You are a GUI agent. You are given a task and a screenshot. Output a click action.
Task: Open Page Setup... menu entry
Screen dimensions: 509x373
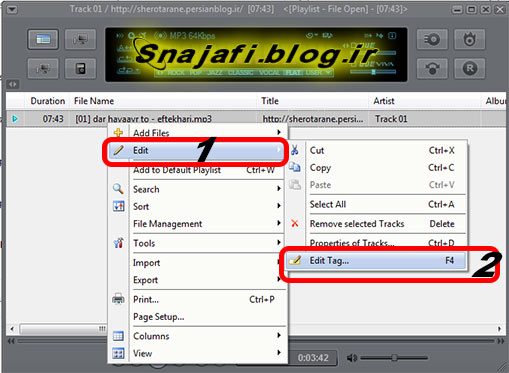point(197,317)
